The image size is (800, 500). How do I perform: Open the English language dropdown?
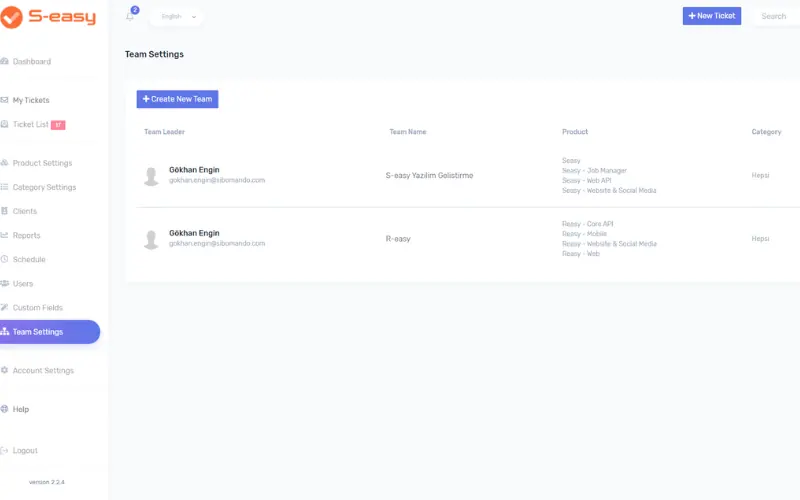(x=178, y=17)
